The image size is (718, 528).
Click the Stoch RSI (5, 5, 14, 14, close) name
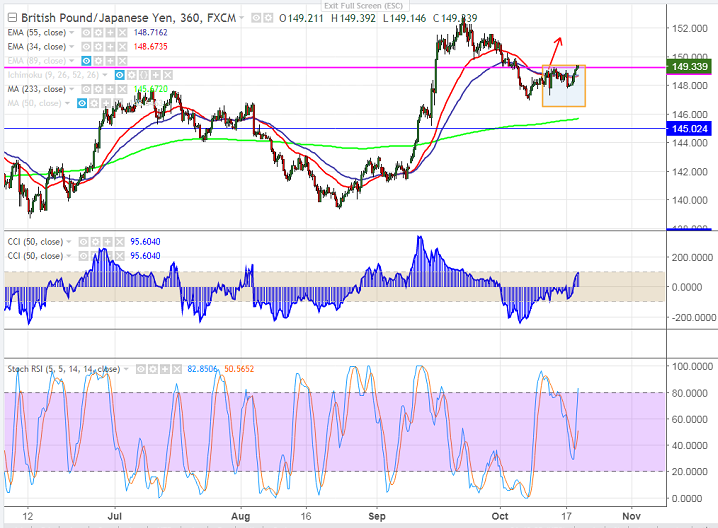pos(64,369)
